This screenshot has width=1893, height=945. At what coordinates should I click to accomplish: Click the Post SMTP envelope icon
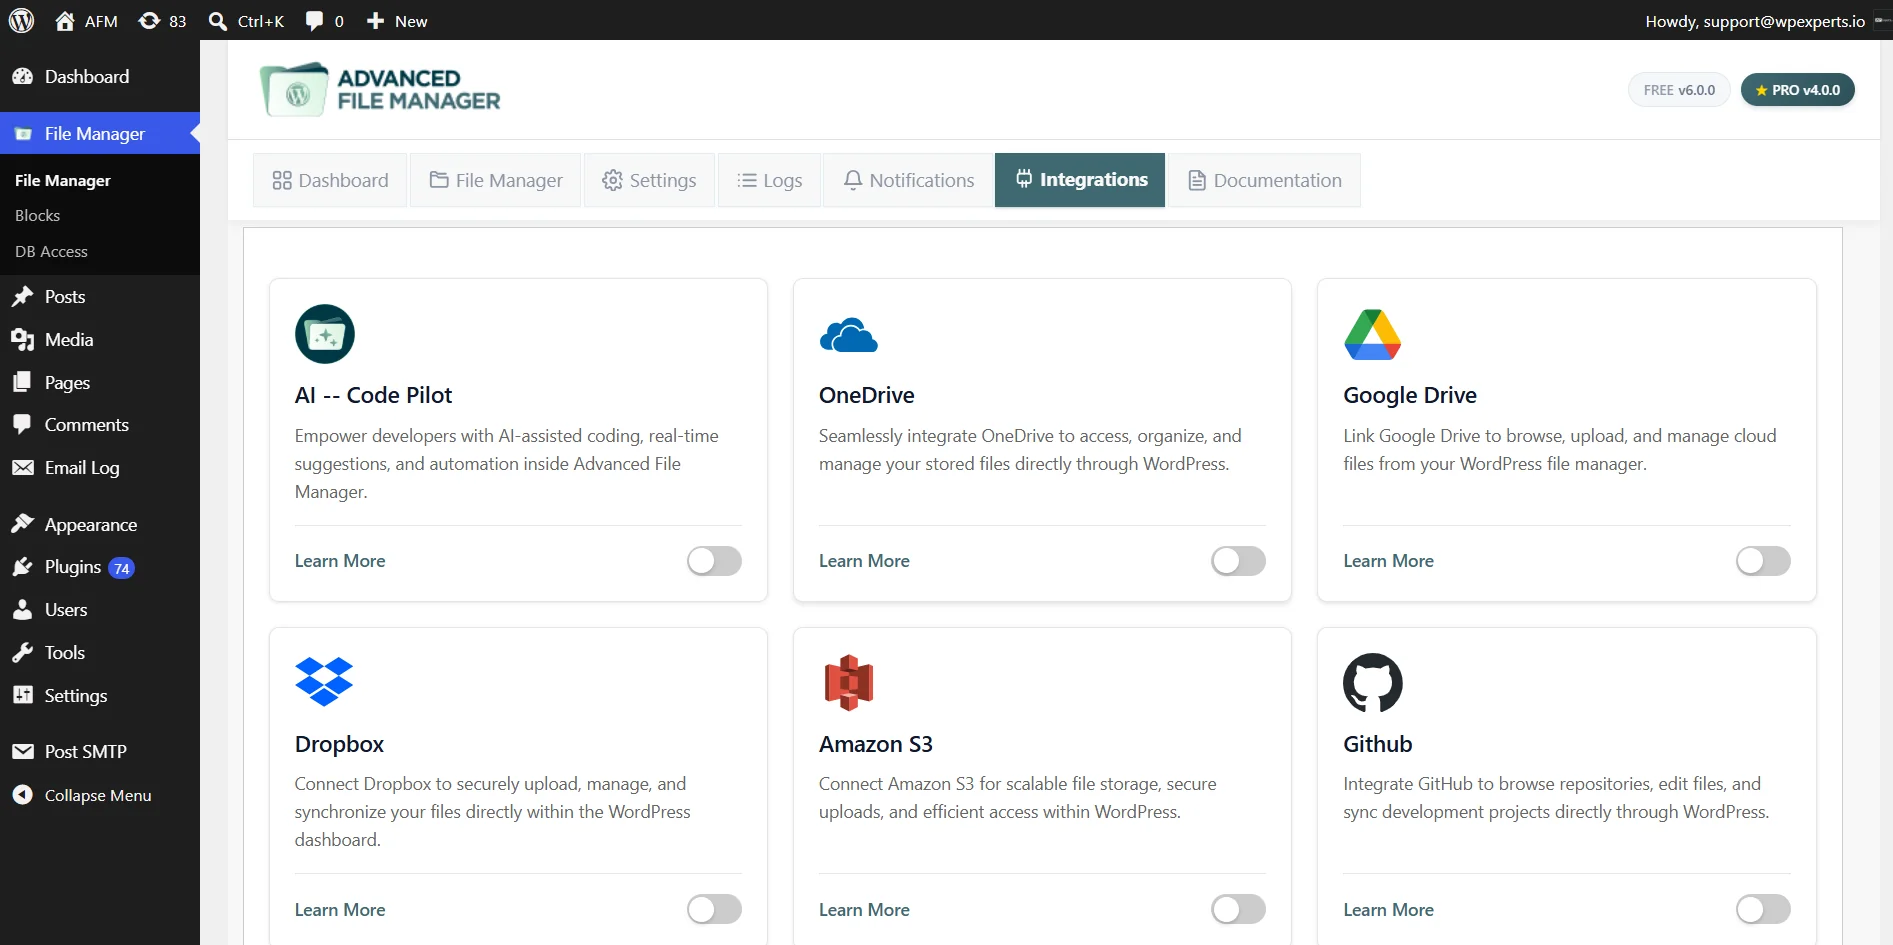pos(22,751)
